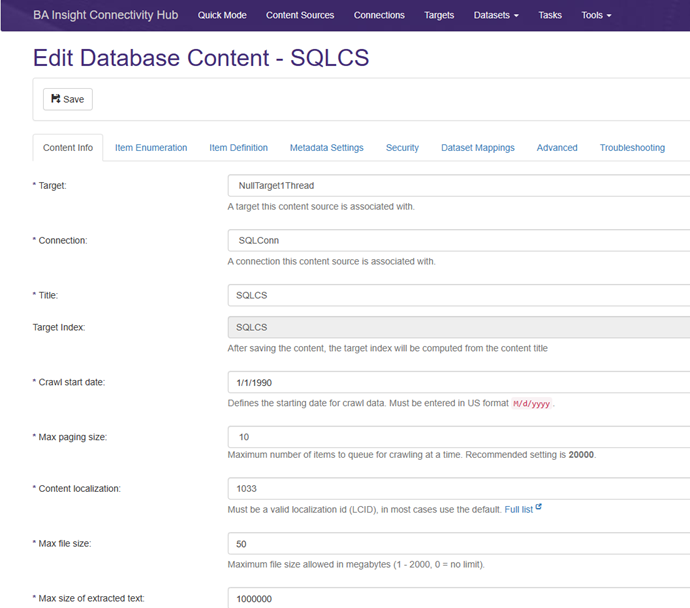Switch to the Item Enumeration tab
The height and width of the screenshot is (608, 690).
click(151, 147)
